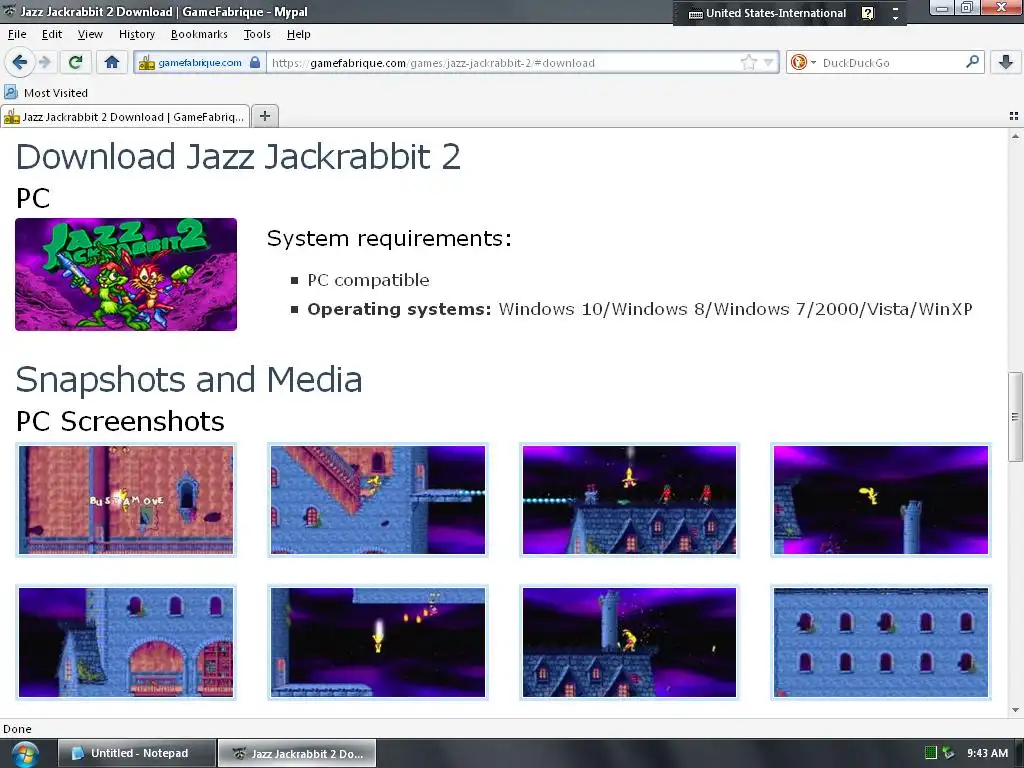Click the 'Operating systems:' bold label

tap(399, 309)
